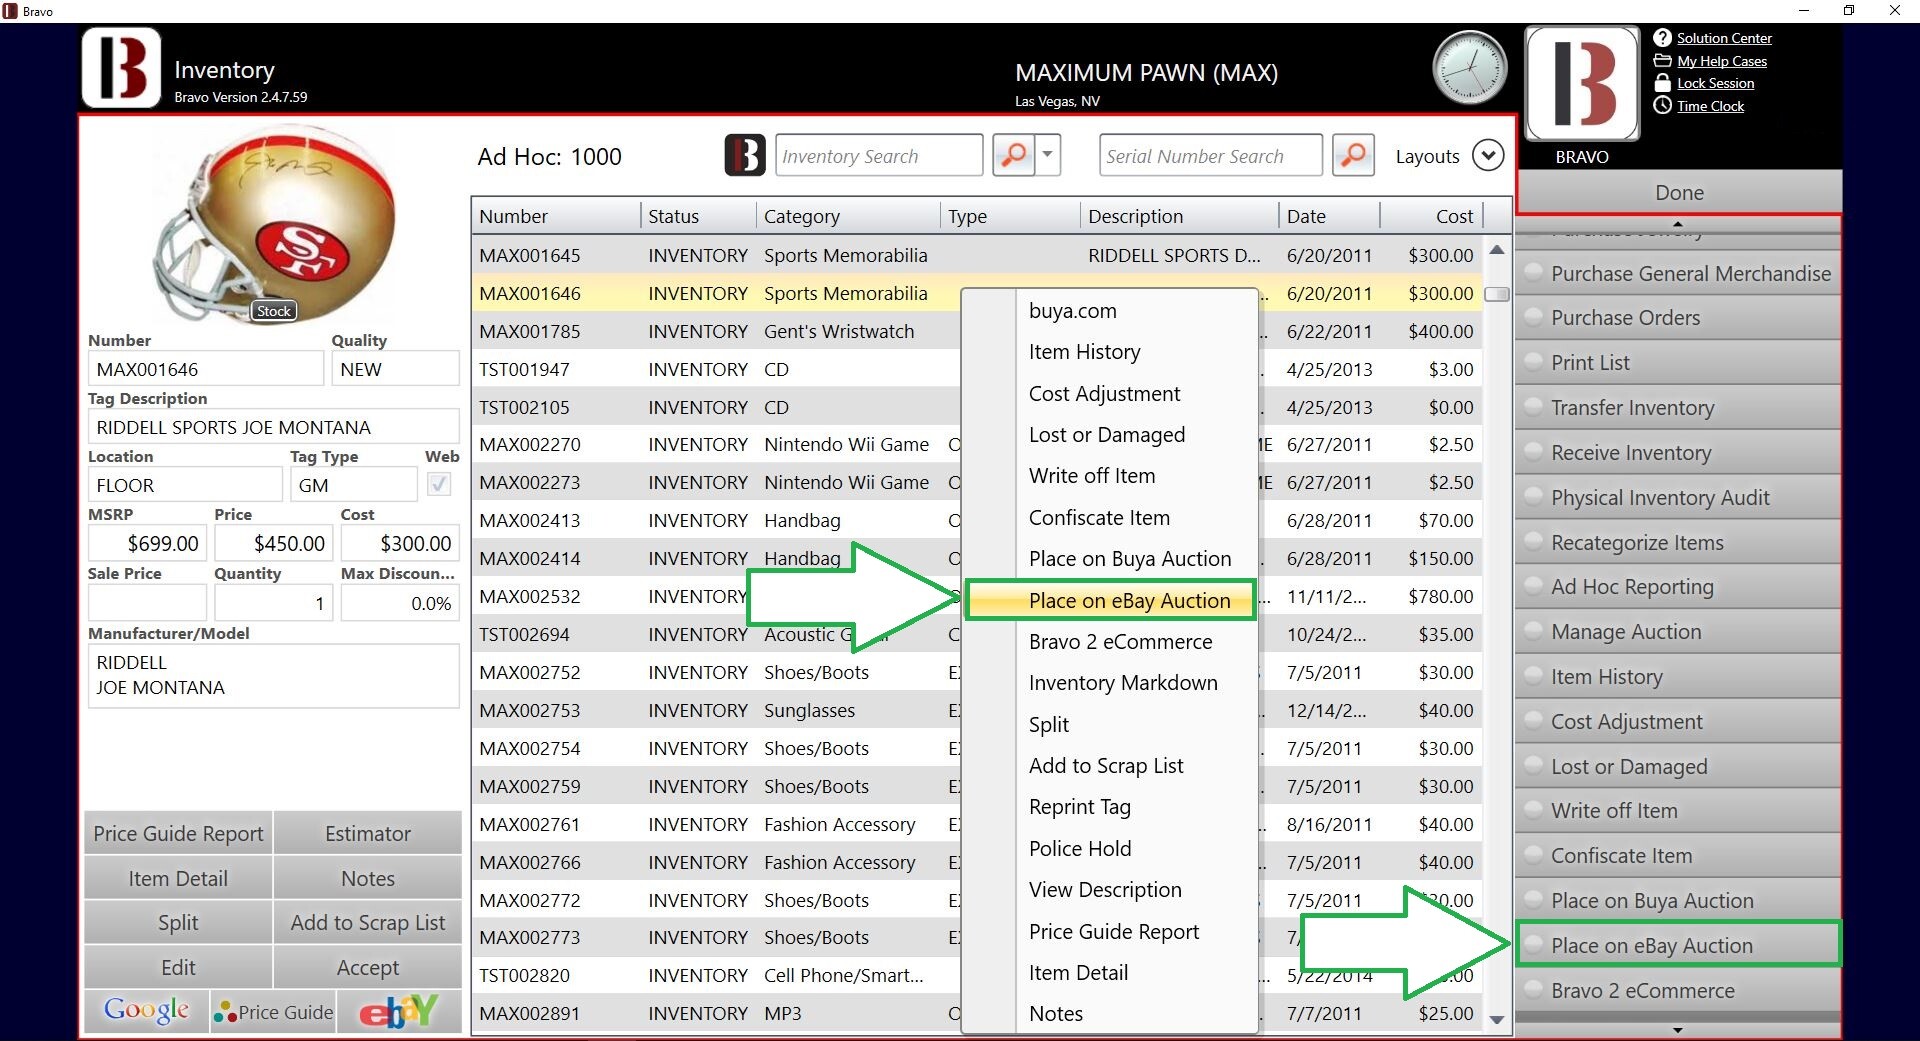Click the Bravo logo next to Inventory title
1920x1041 pixels.
pos(121,68)
